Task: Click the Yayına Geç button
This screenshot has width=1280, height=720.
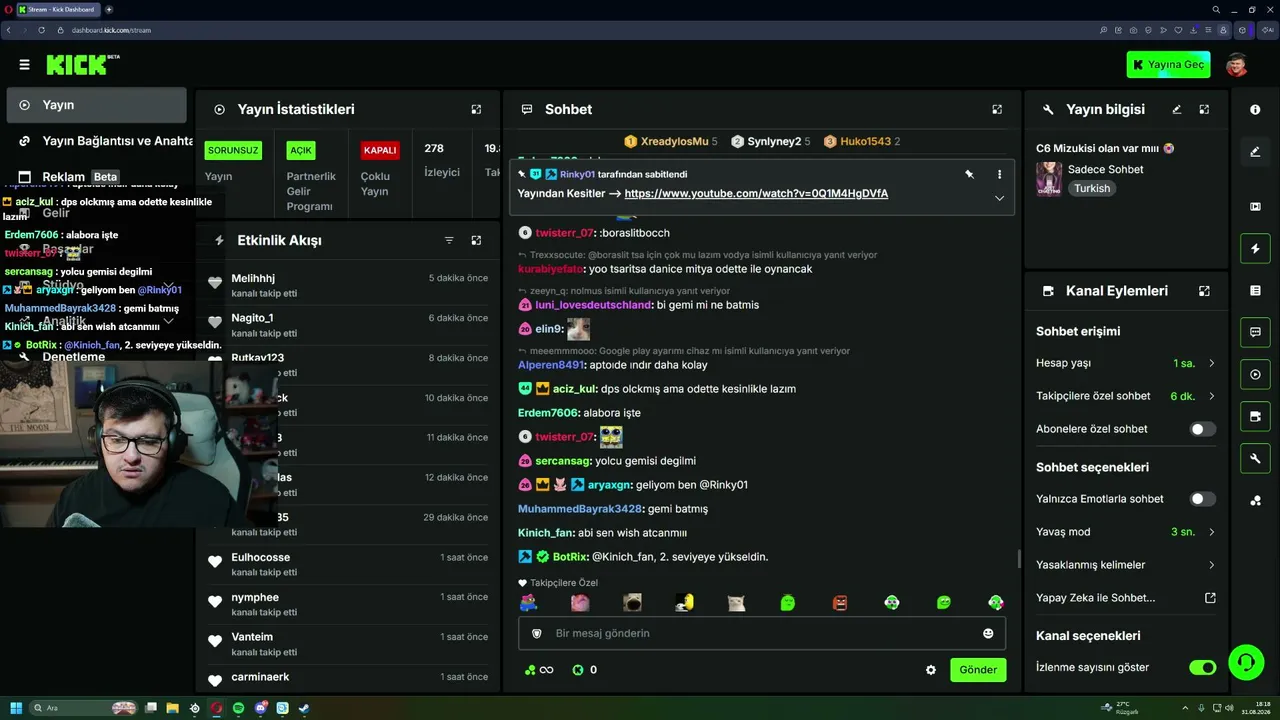Action: pyautogui.click(x=1168, y=65)
